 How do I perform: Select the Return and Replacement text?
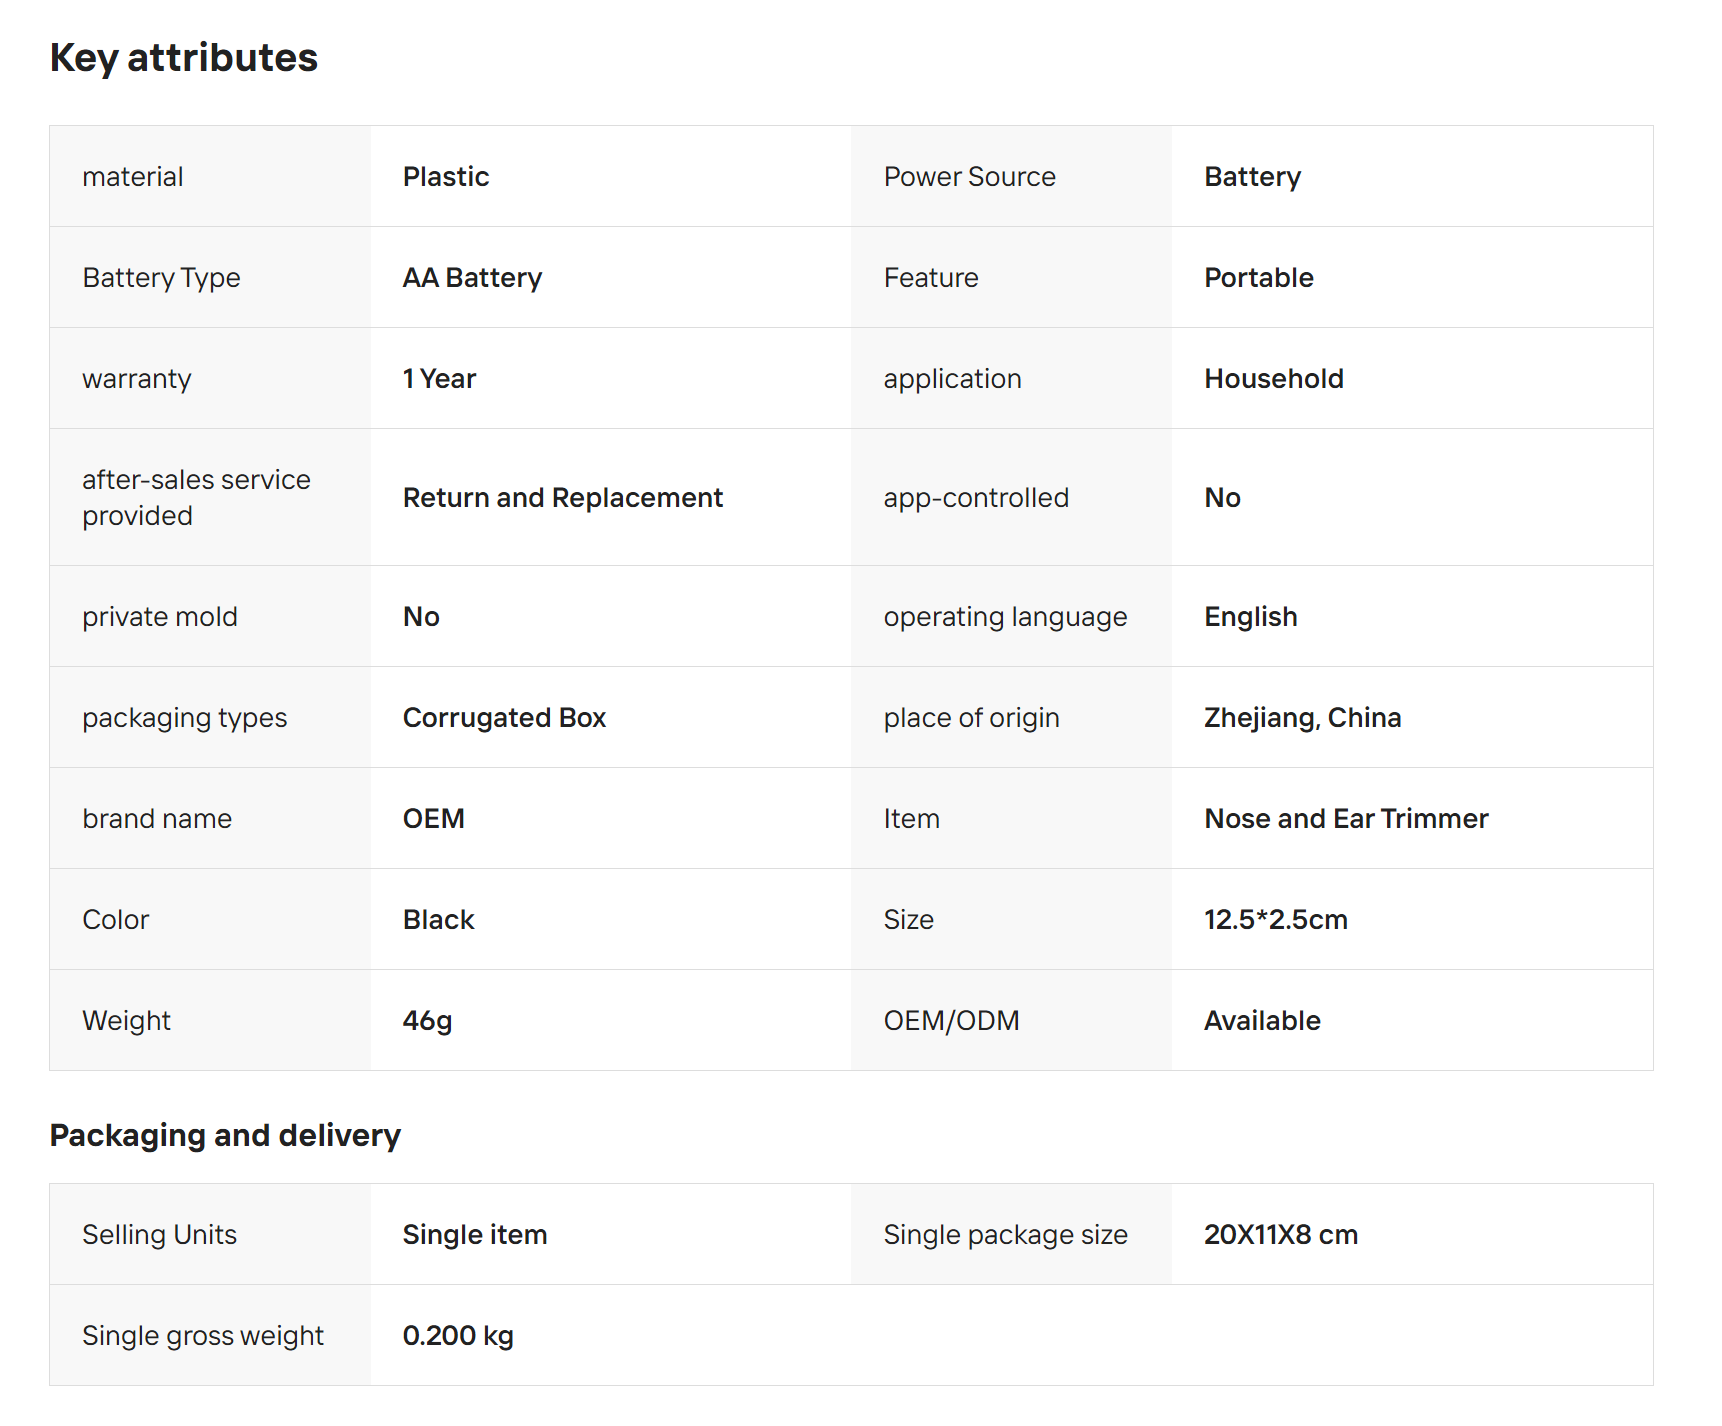pyautogui.click(x=562, y=498)
